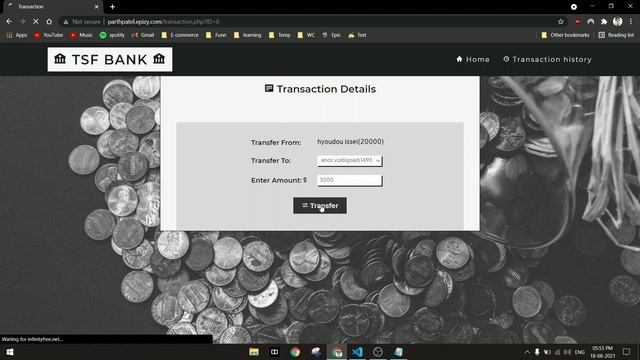
Task: Open the Reading list
Action: pos(616,35)
